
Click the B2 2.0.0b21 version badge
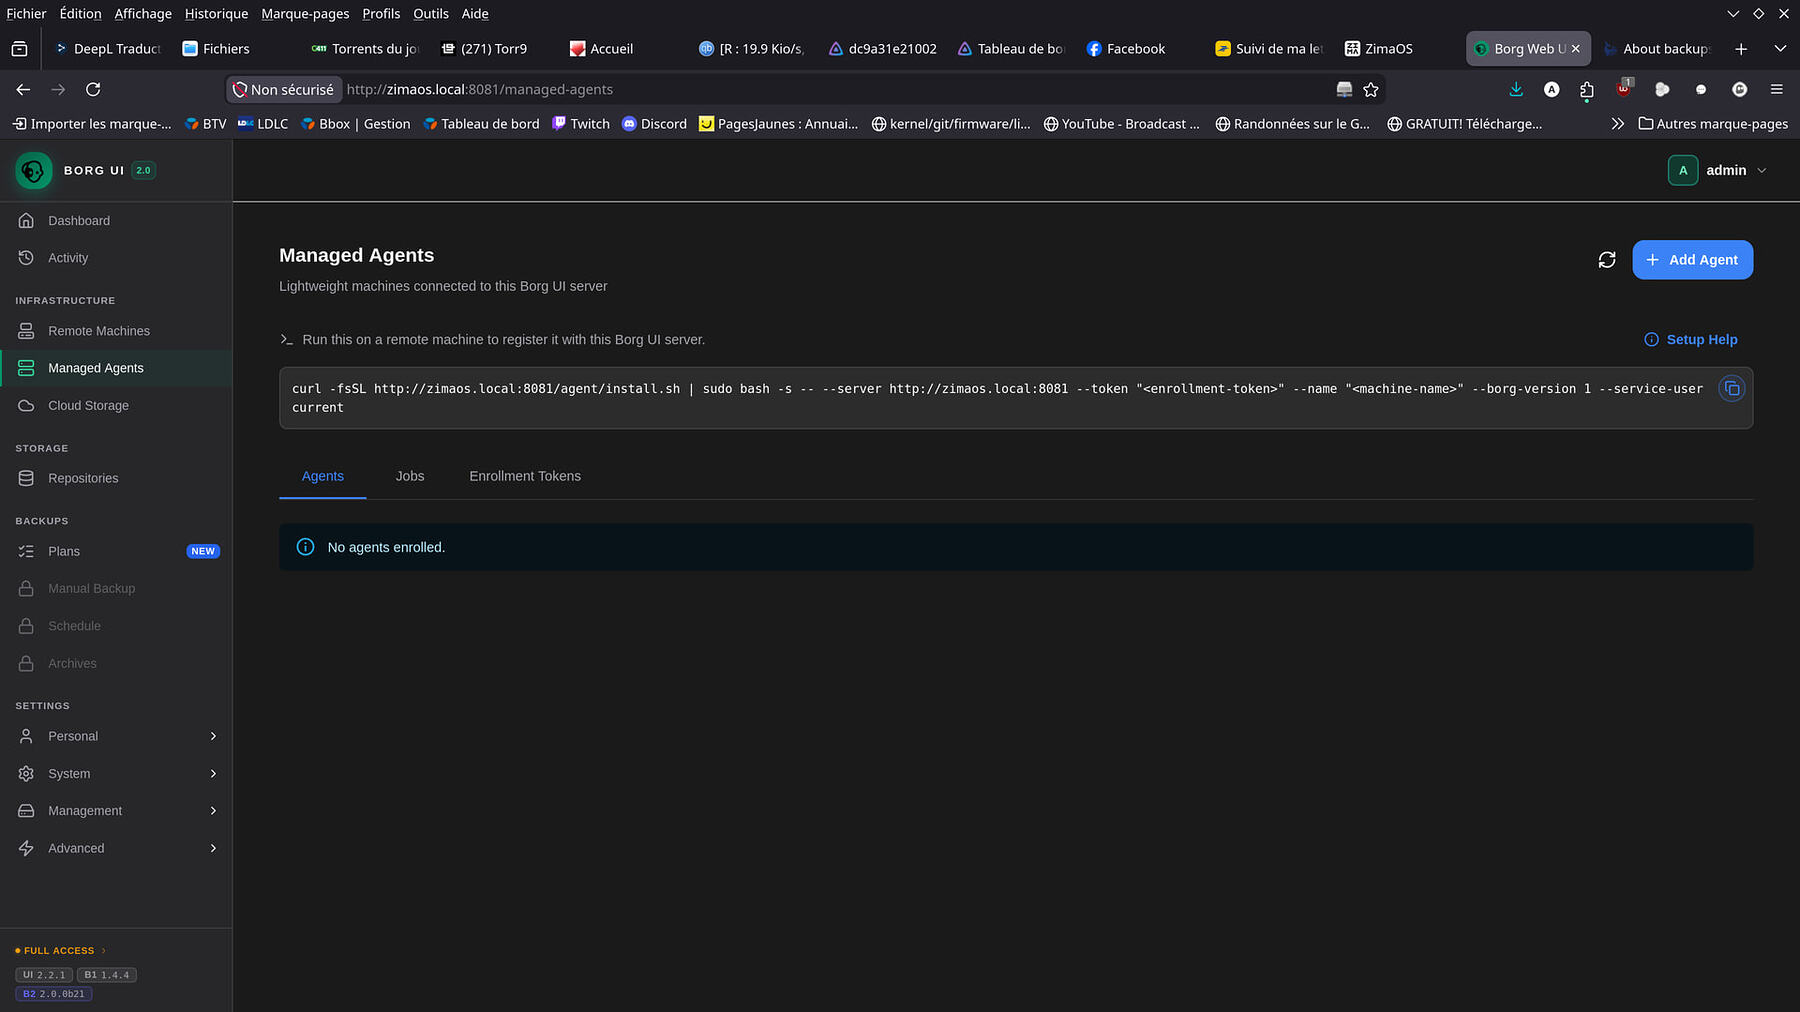click(x=54, y=994)
